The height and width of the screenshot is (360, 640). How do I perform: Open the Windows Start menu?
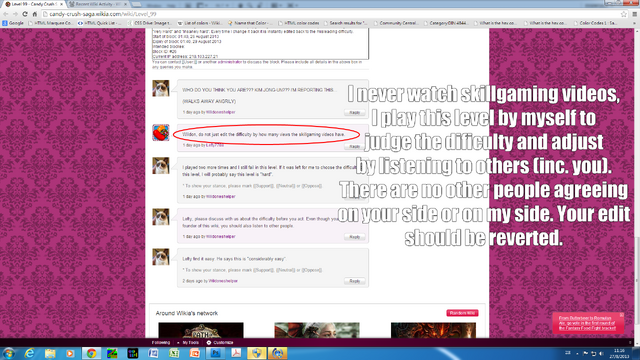tap(9, 353)
